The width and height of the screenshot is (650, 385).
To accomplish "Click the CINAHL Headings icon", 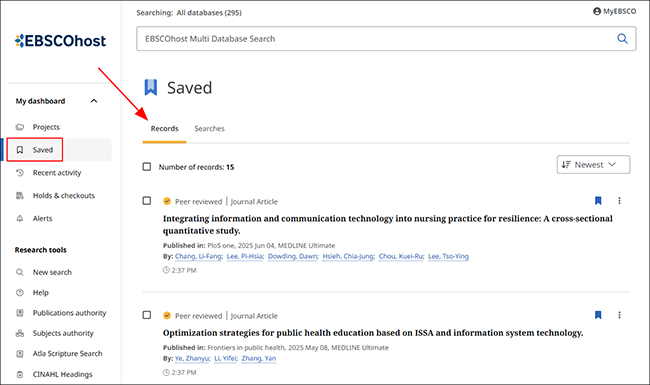I will [19, 374].
